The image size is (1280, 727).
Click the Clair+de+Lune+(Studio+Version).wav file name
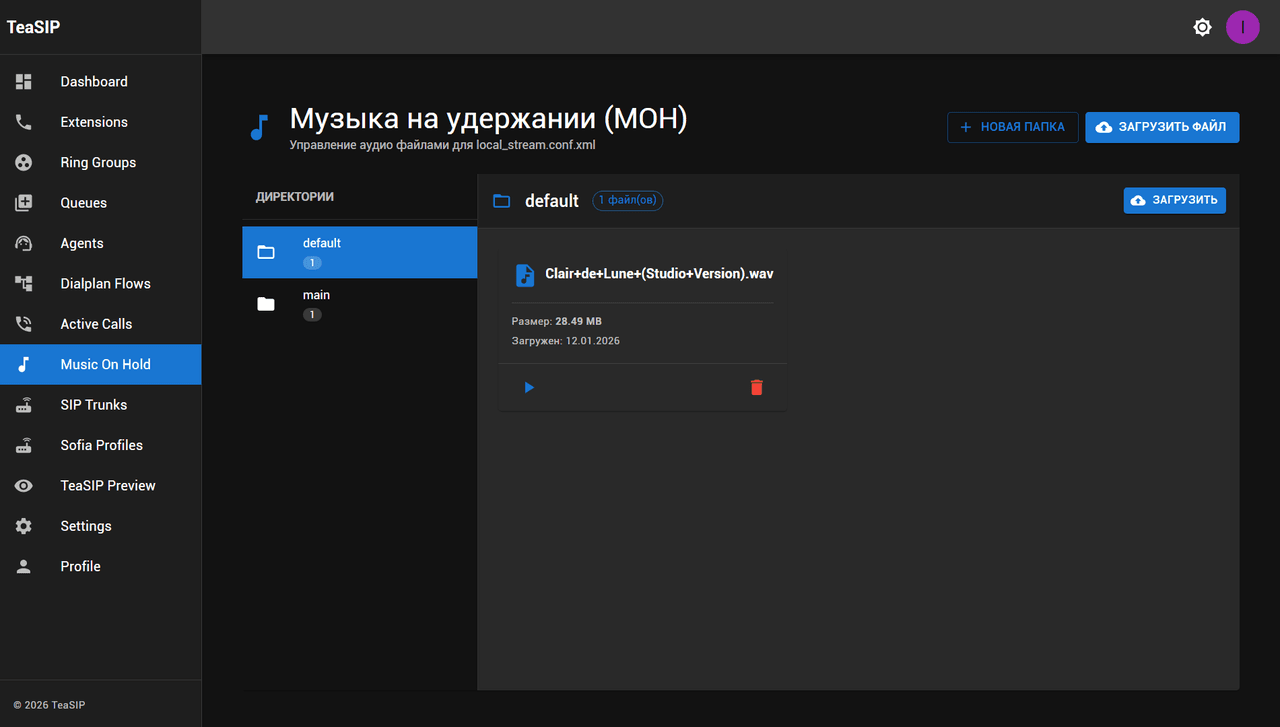[x=659, y=274]
